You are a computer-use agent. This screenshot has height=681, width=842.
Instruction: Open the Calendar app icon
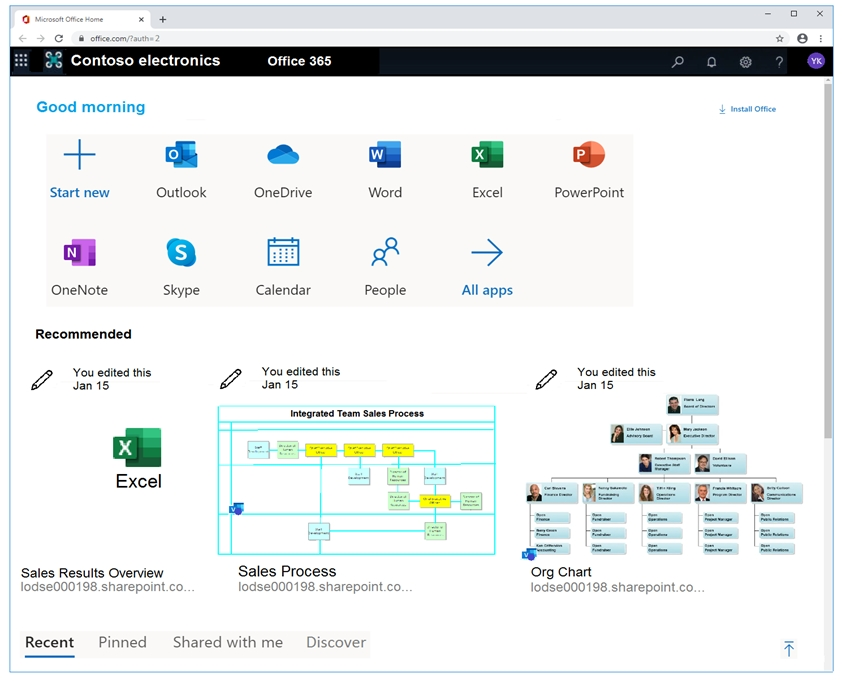283,253
